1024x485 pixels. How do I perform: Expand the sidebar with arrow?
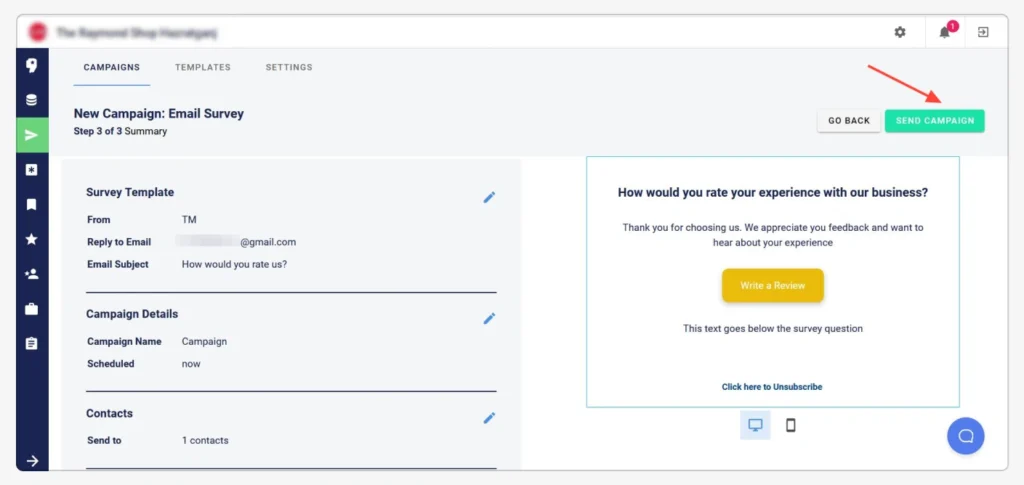pyautogui.click(x=32, y=461)
